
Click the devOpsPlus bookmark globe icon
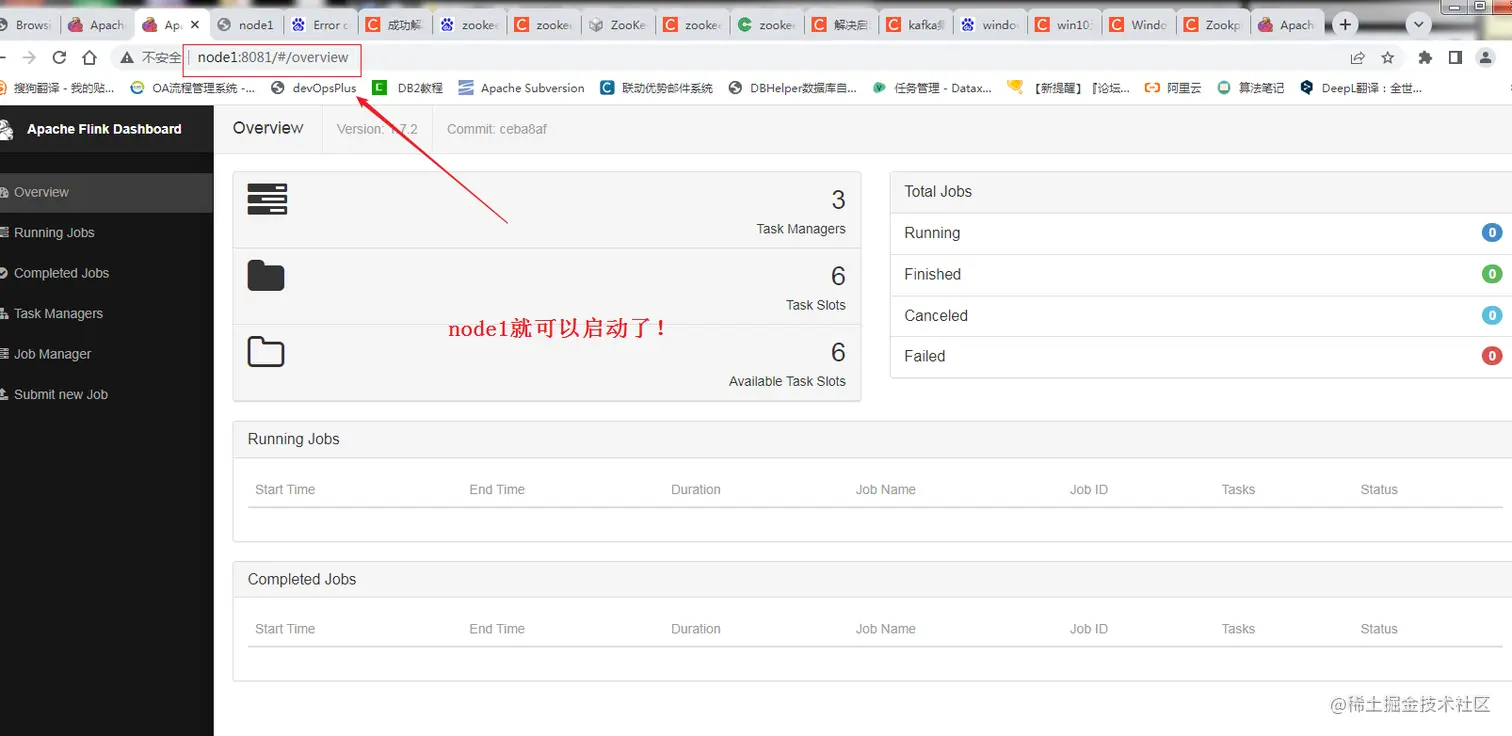click(278, 88)
